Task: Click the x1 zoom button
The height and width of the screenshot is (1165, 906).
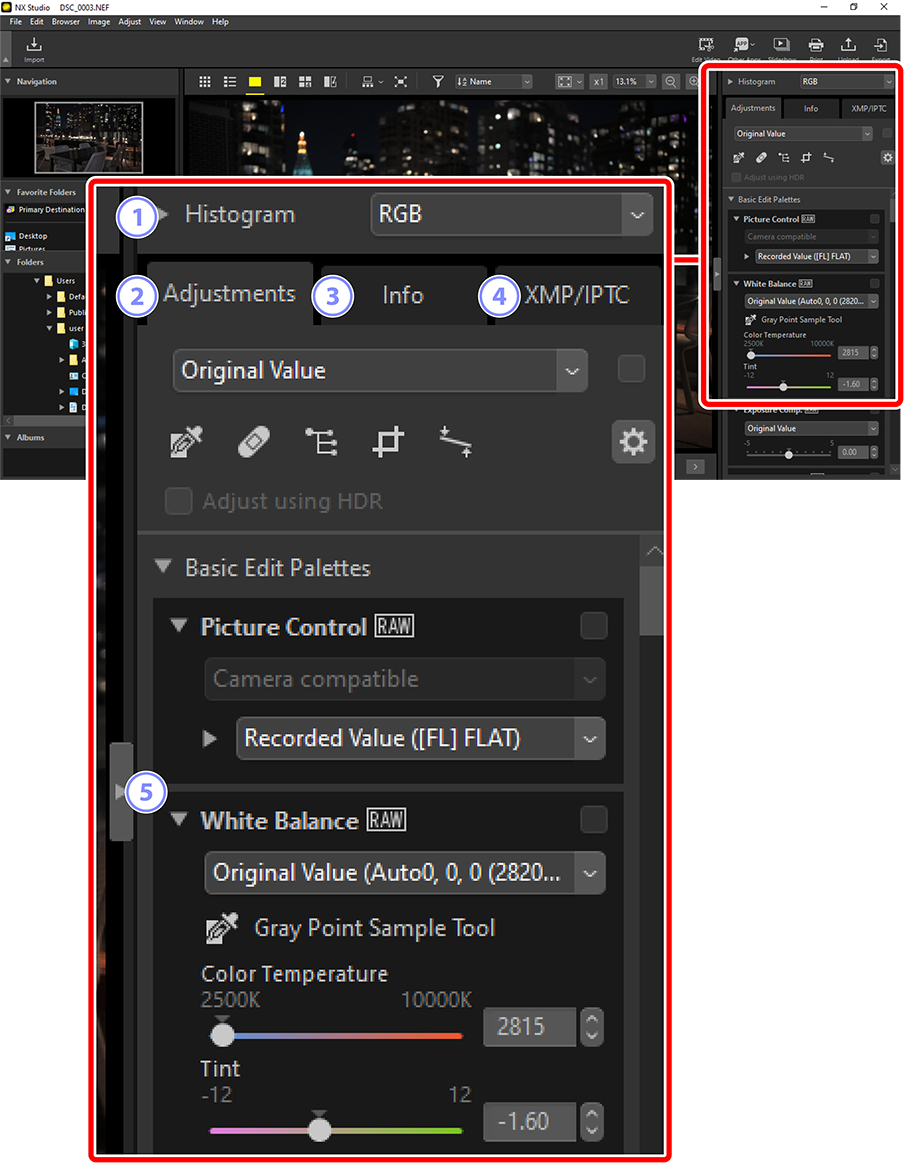Action: [598, 82]
